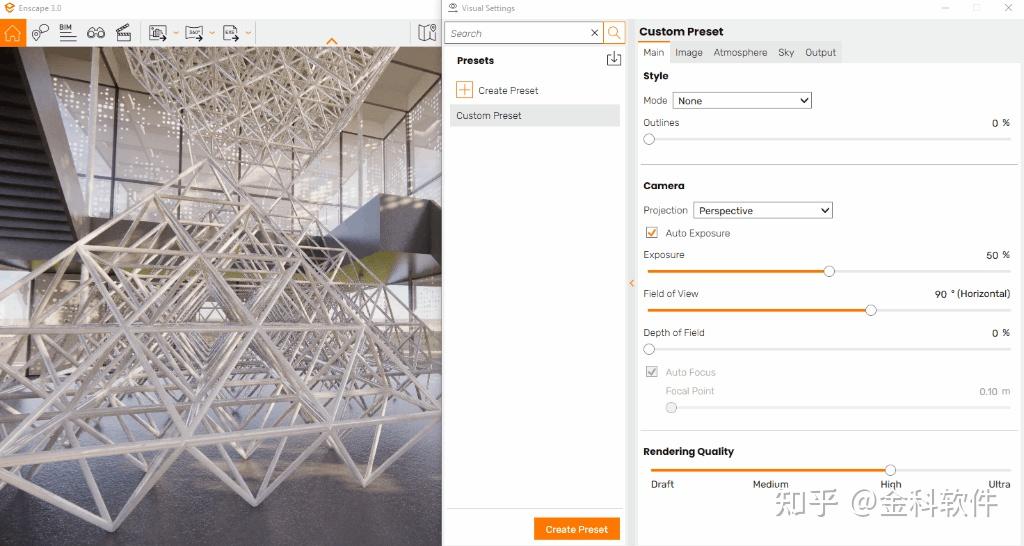Open the BIM info icon
Image resolution: width=1024 pixels, height=546 pixels.
(67, 33)
